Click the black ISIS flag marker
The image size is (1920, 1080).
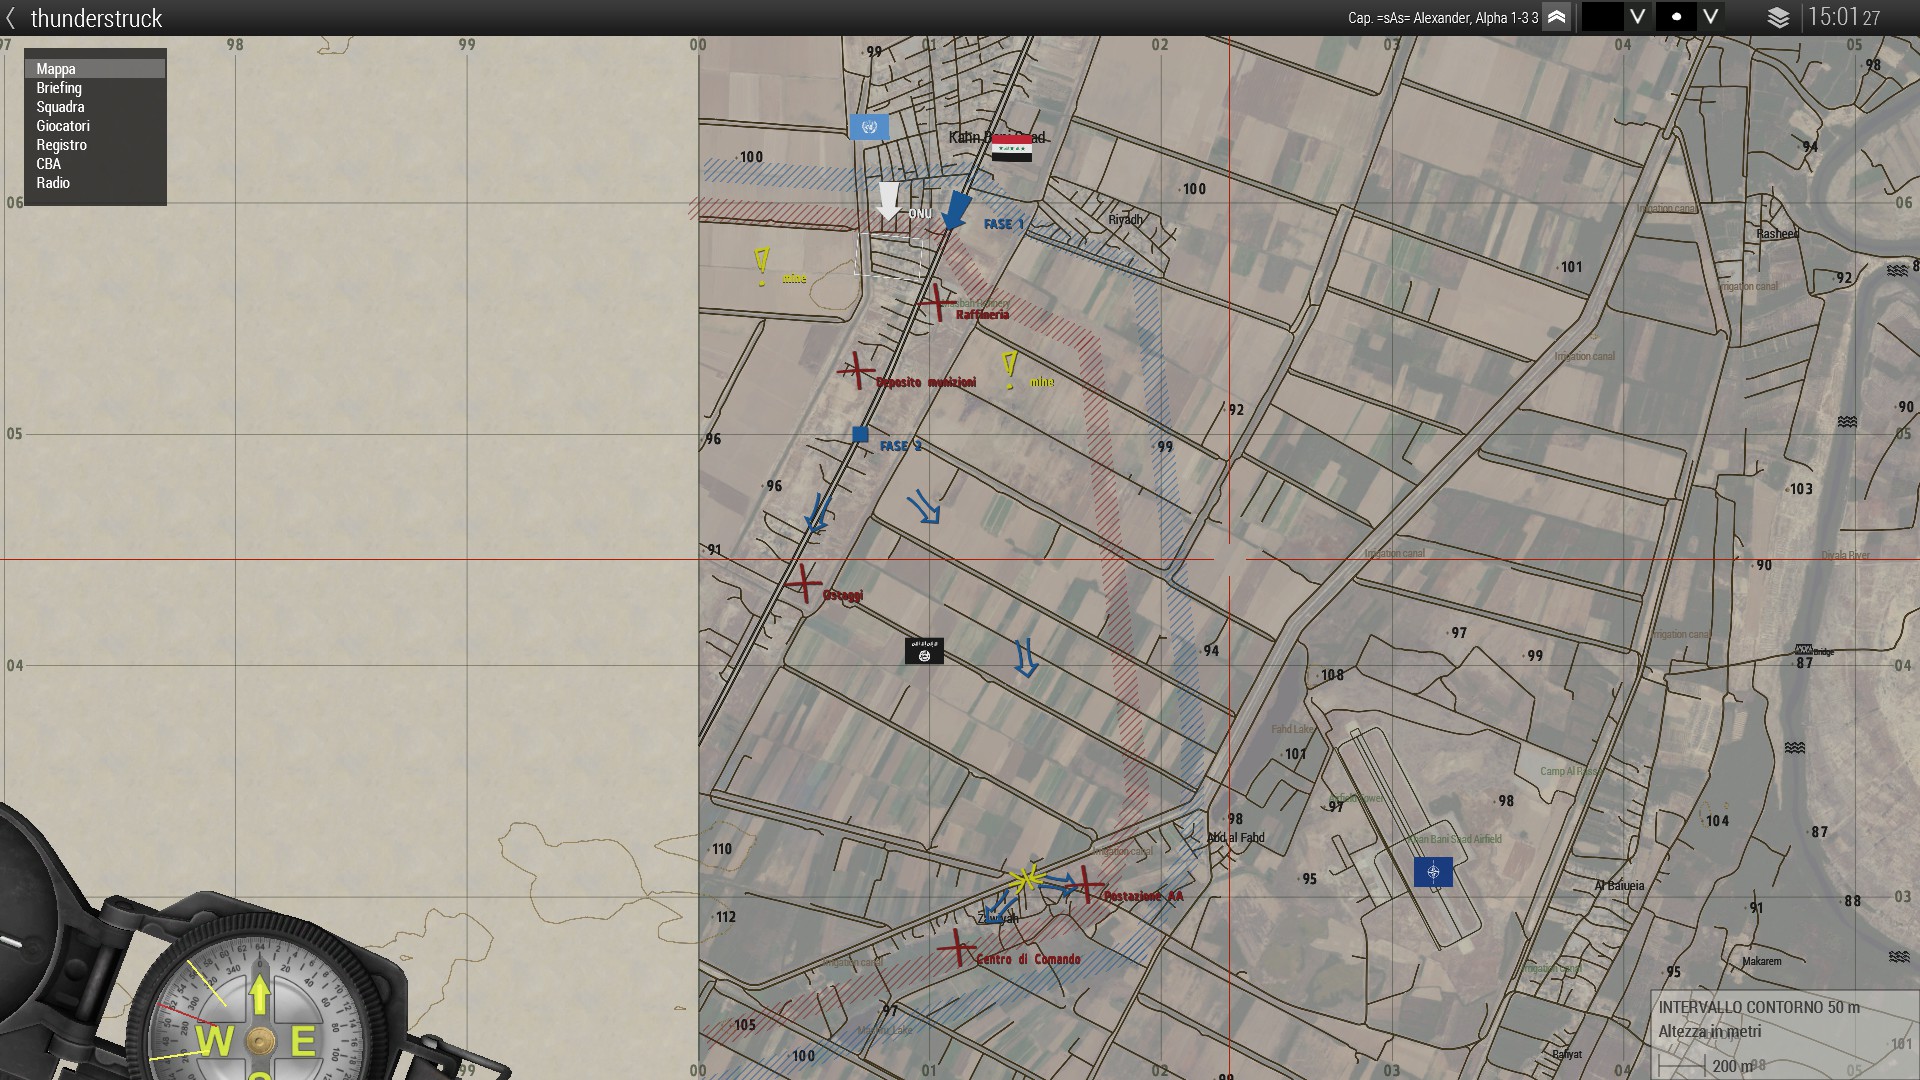924,651
